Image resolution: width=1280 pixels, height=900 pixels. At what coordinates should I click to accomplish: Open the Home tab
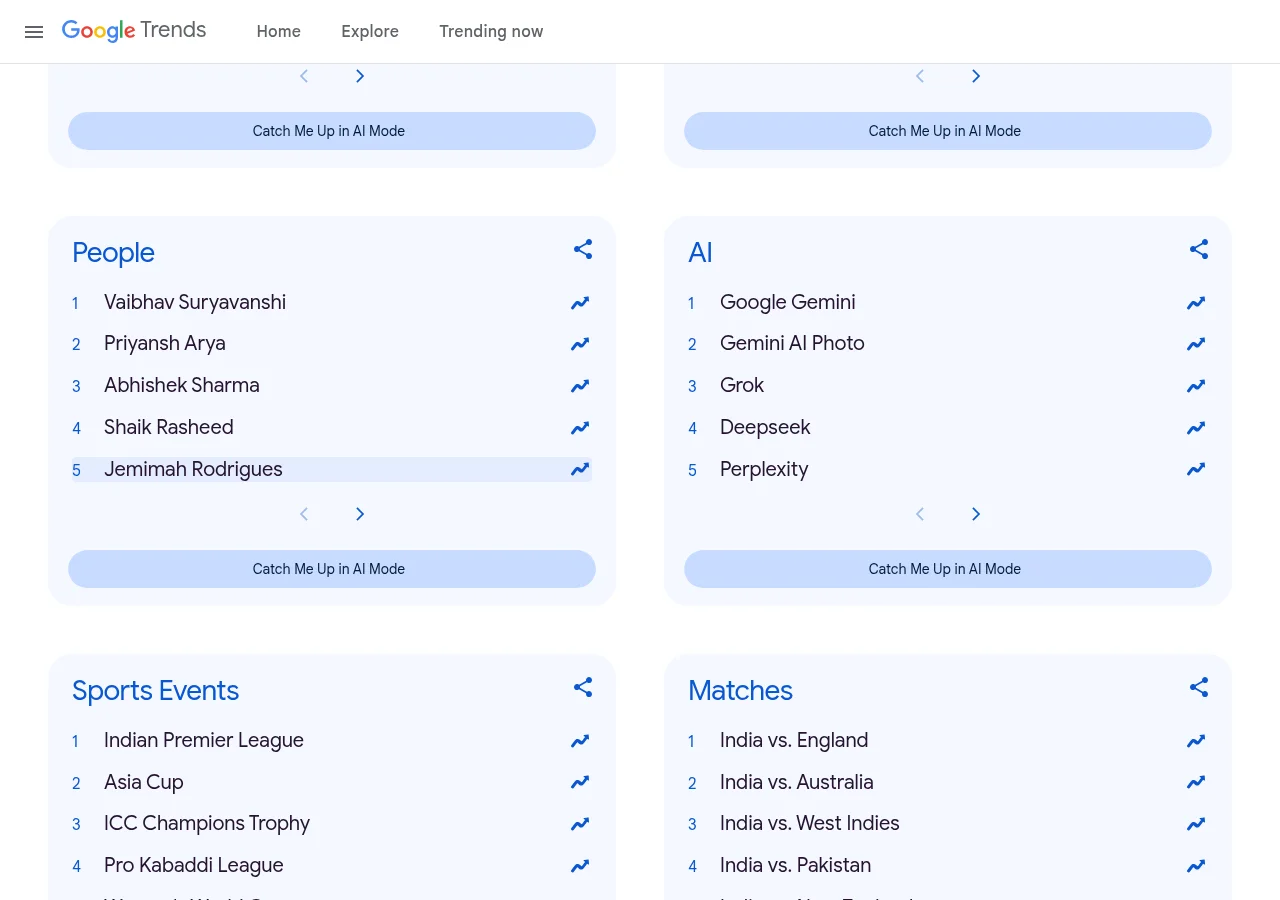[x=278, y=32]
